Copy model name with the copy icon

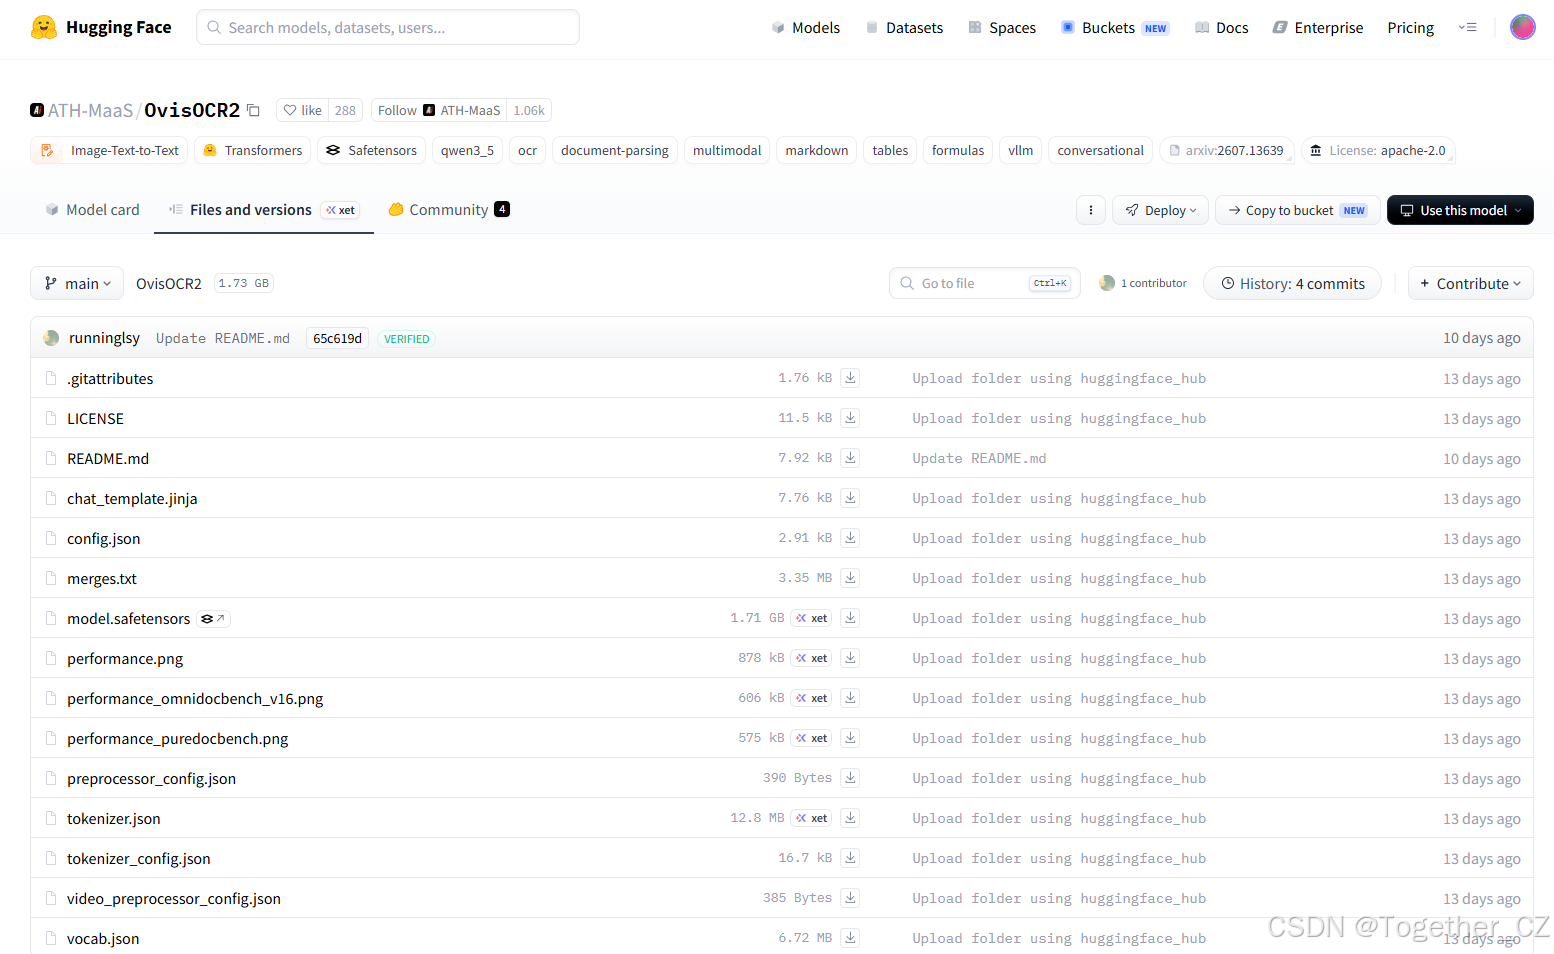(254, 110)
